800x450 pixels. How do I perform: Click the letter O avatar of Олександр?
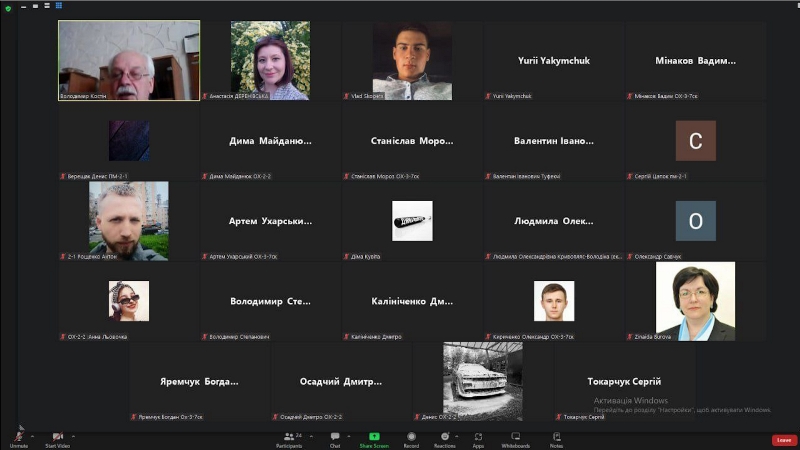click(x=695, y=221)
